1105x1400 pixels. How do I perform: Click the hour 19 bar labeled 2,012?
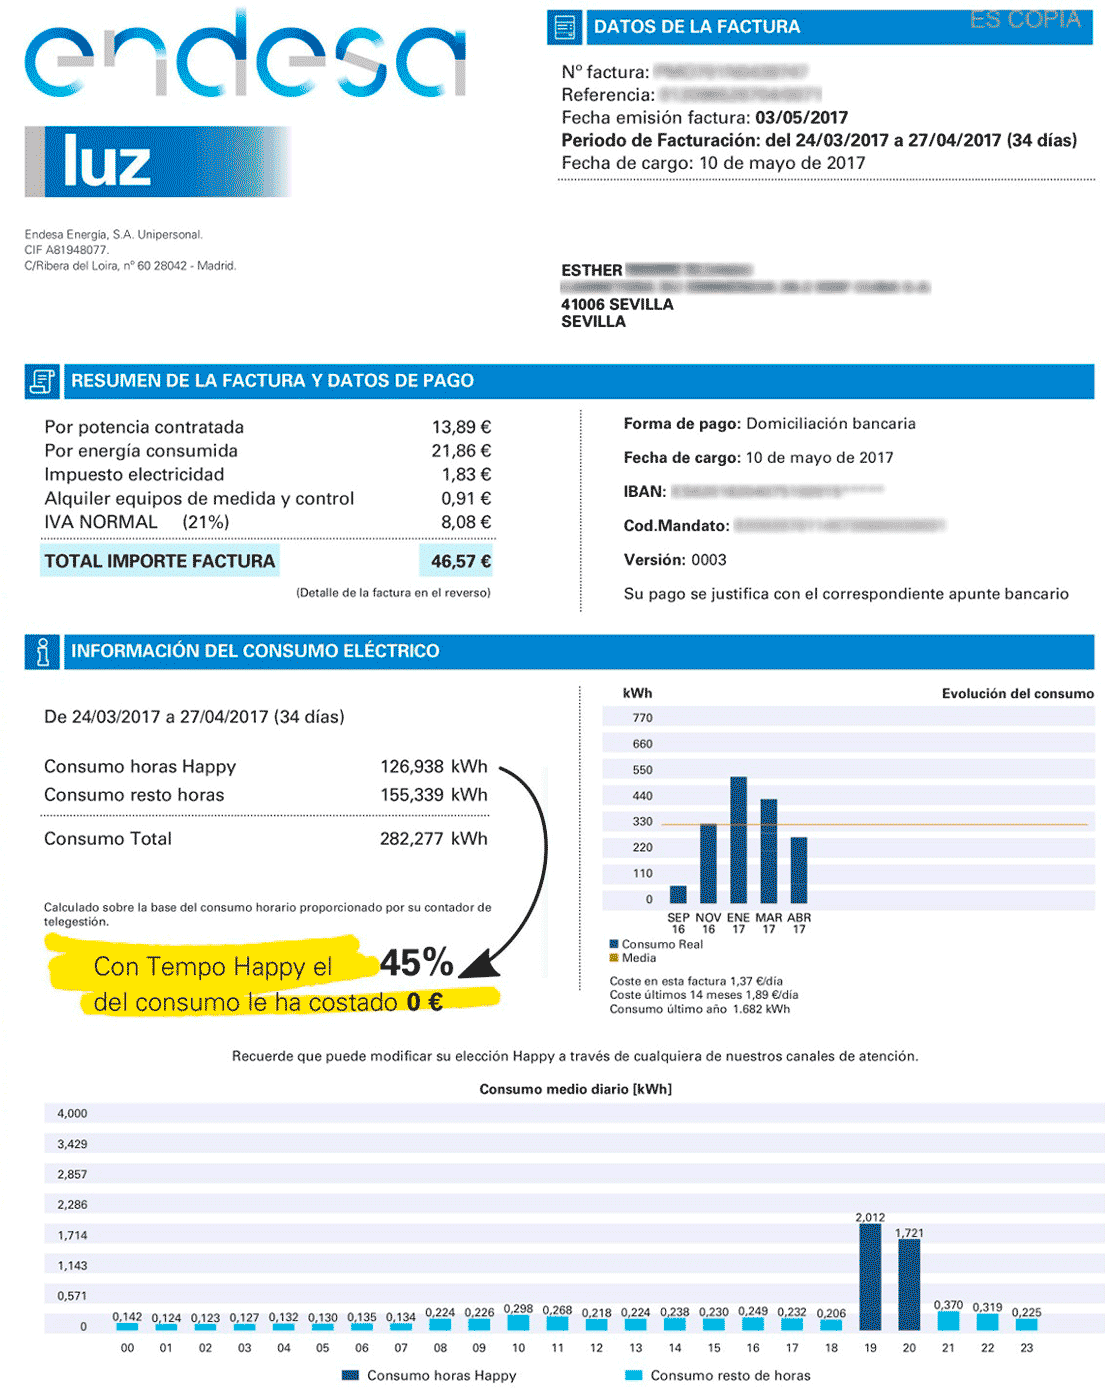coord(870,1277)
